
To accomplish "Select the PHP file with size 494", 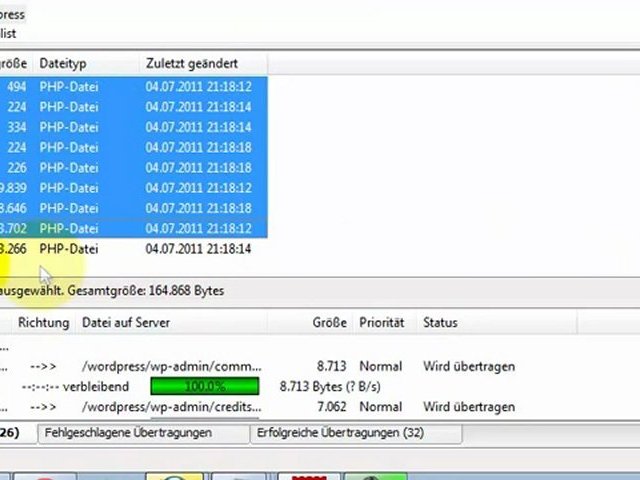I will 68,87.
